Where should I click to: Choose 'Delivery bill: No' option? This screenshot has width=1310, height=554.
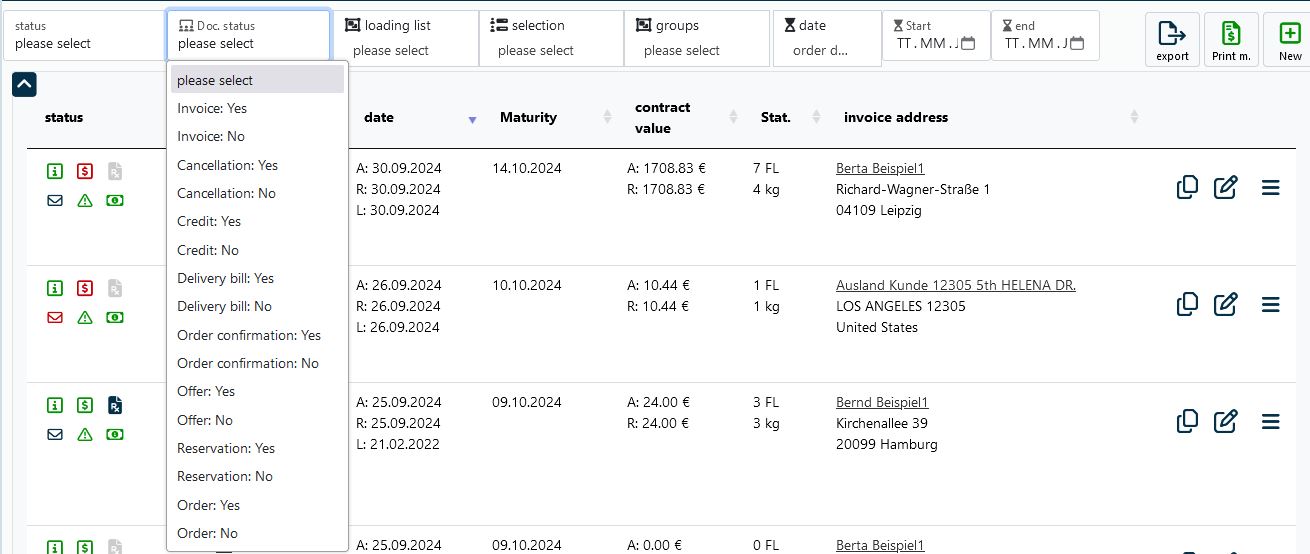pos(224,306)
